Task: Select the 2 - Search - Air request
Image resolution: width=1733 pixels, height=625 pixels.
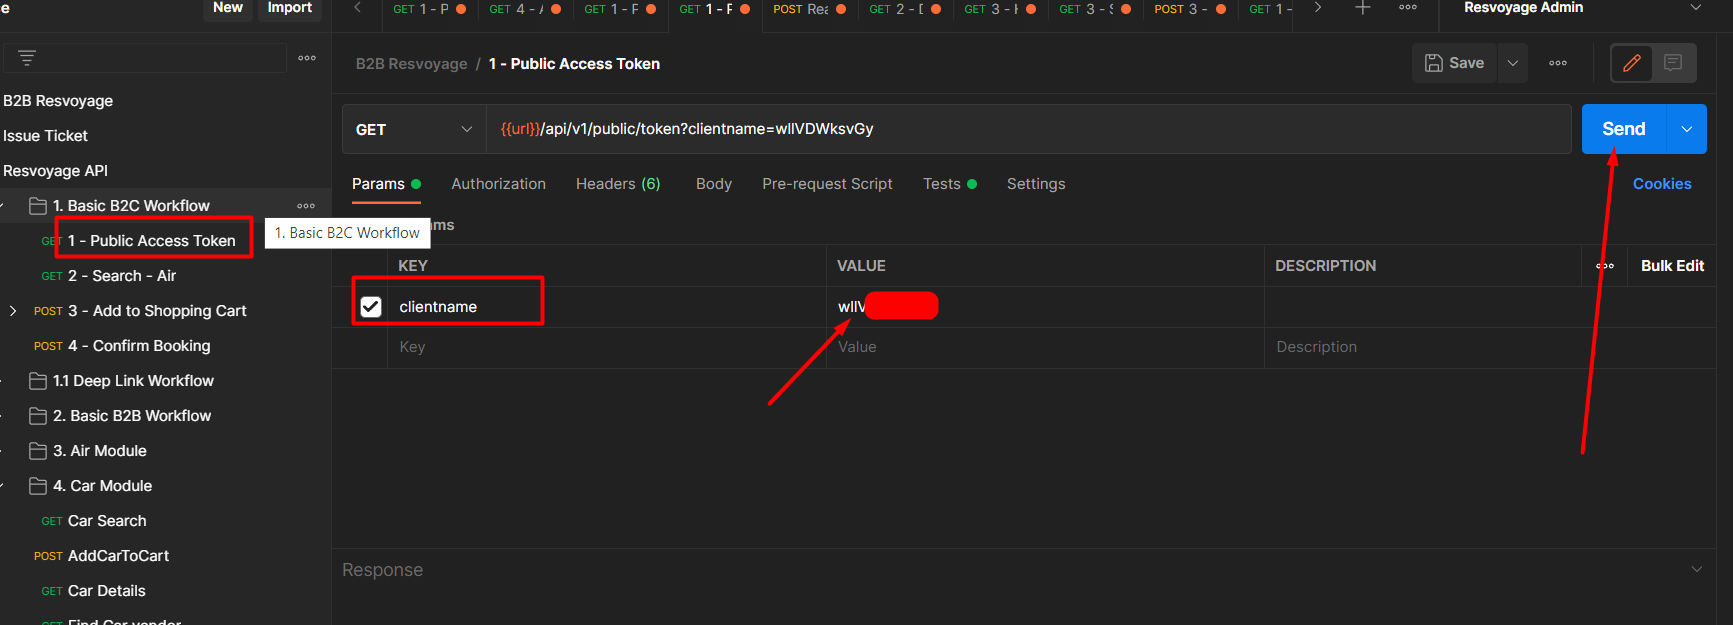Action: [122, 276]
